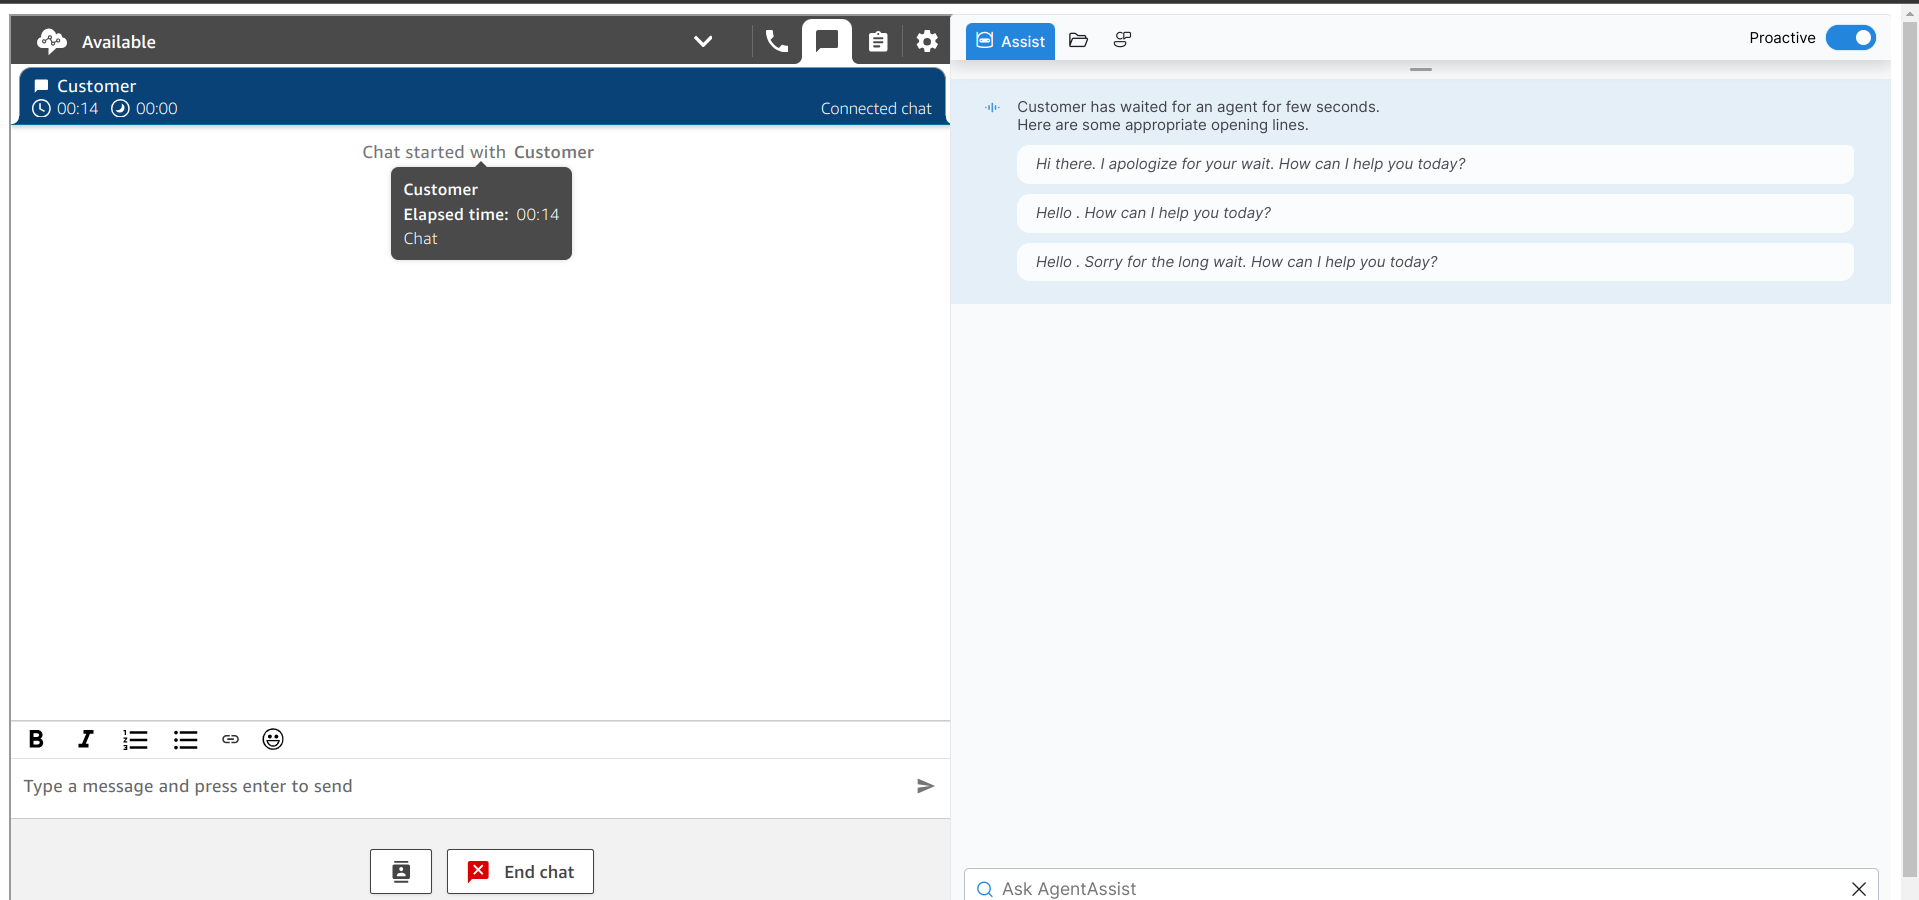1919x900 pixels.
Task: Open the chat channel icon
Action: 826,41
